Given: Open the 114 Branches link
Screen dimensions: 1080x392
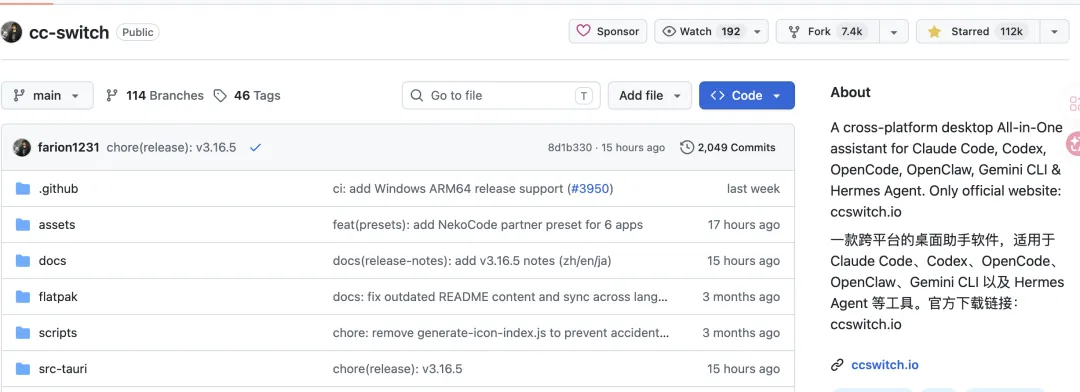Looking at the screenshot, I should click(155, 96).
